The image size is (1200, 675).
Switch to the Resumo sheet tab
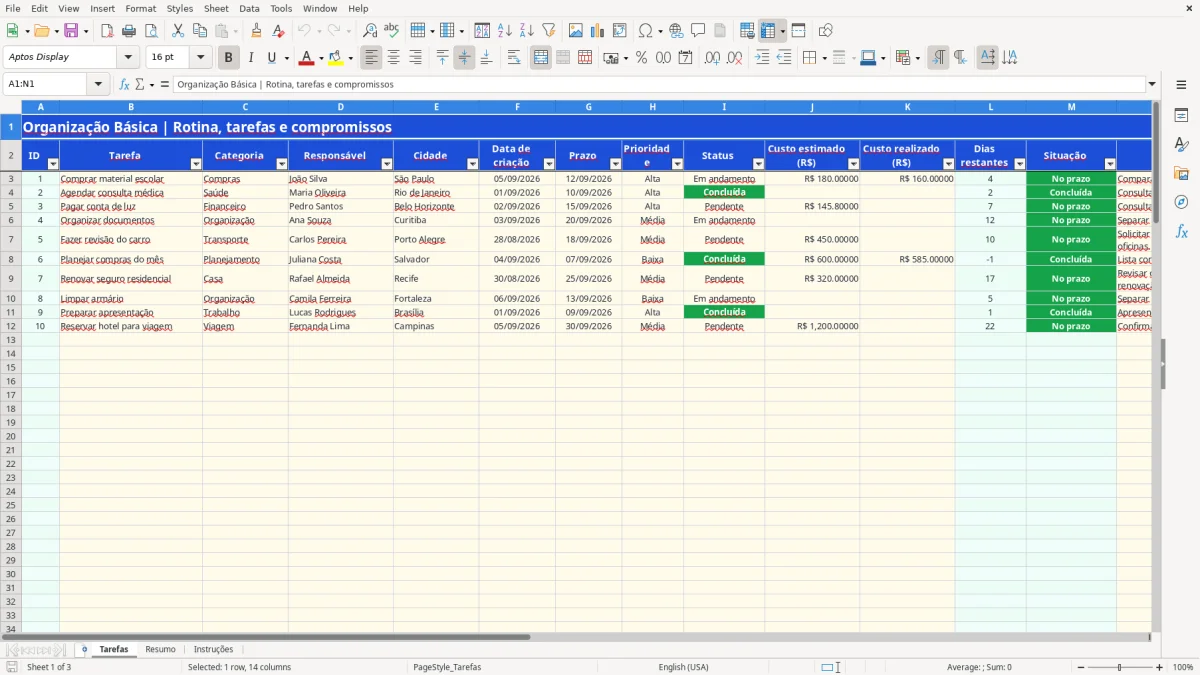coord(160,650)
